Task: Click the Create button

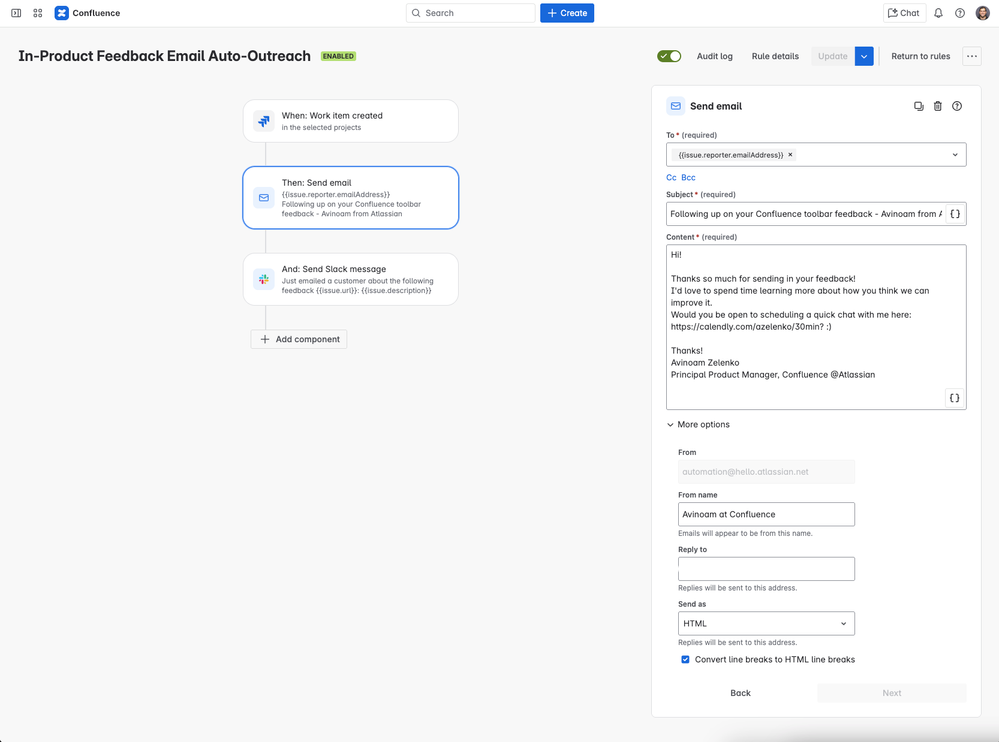Action: (x=567, y=13)
